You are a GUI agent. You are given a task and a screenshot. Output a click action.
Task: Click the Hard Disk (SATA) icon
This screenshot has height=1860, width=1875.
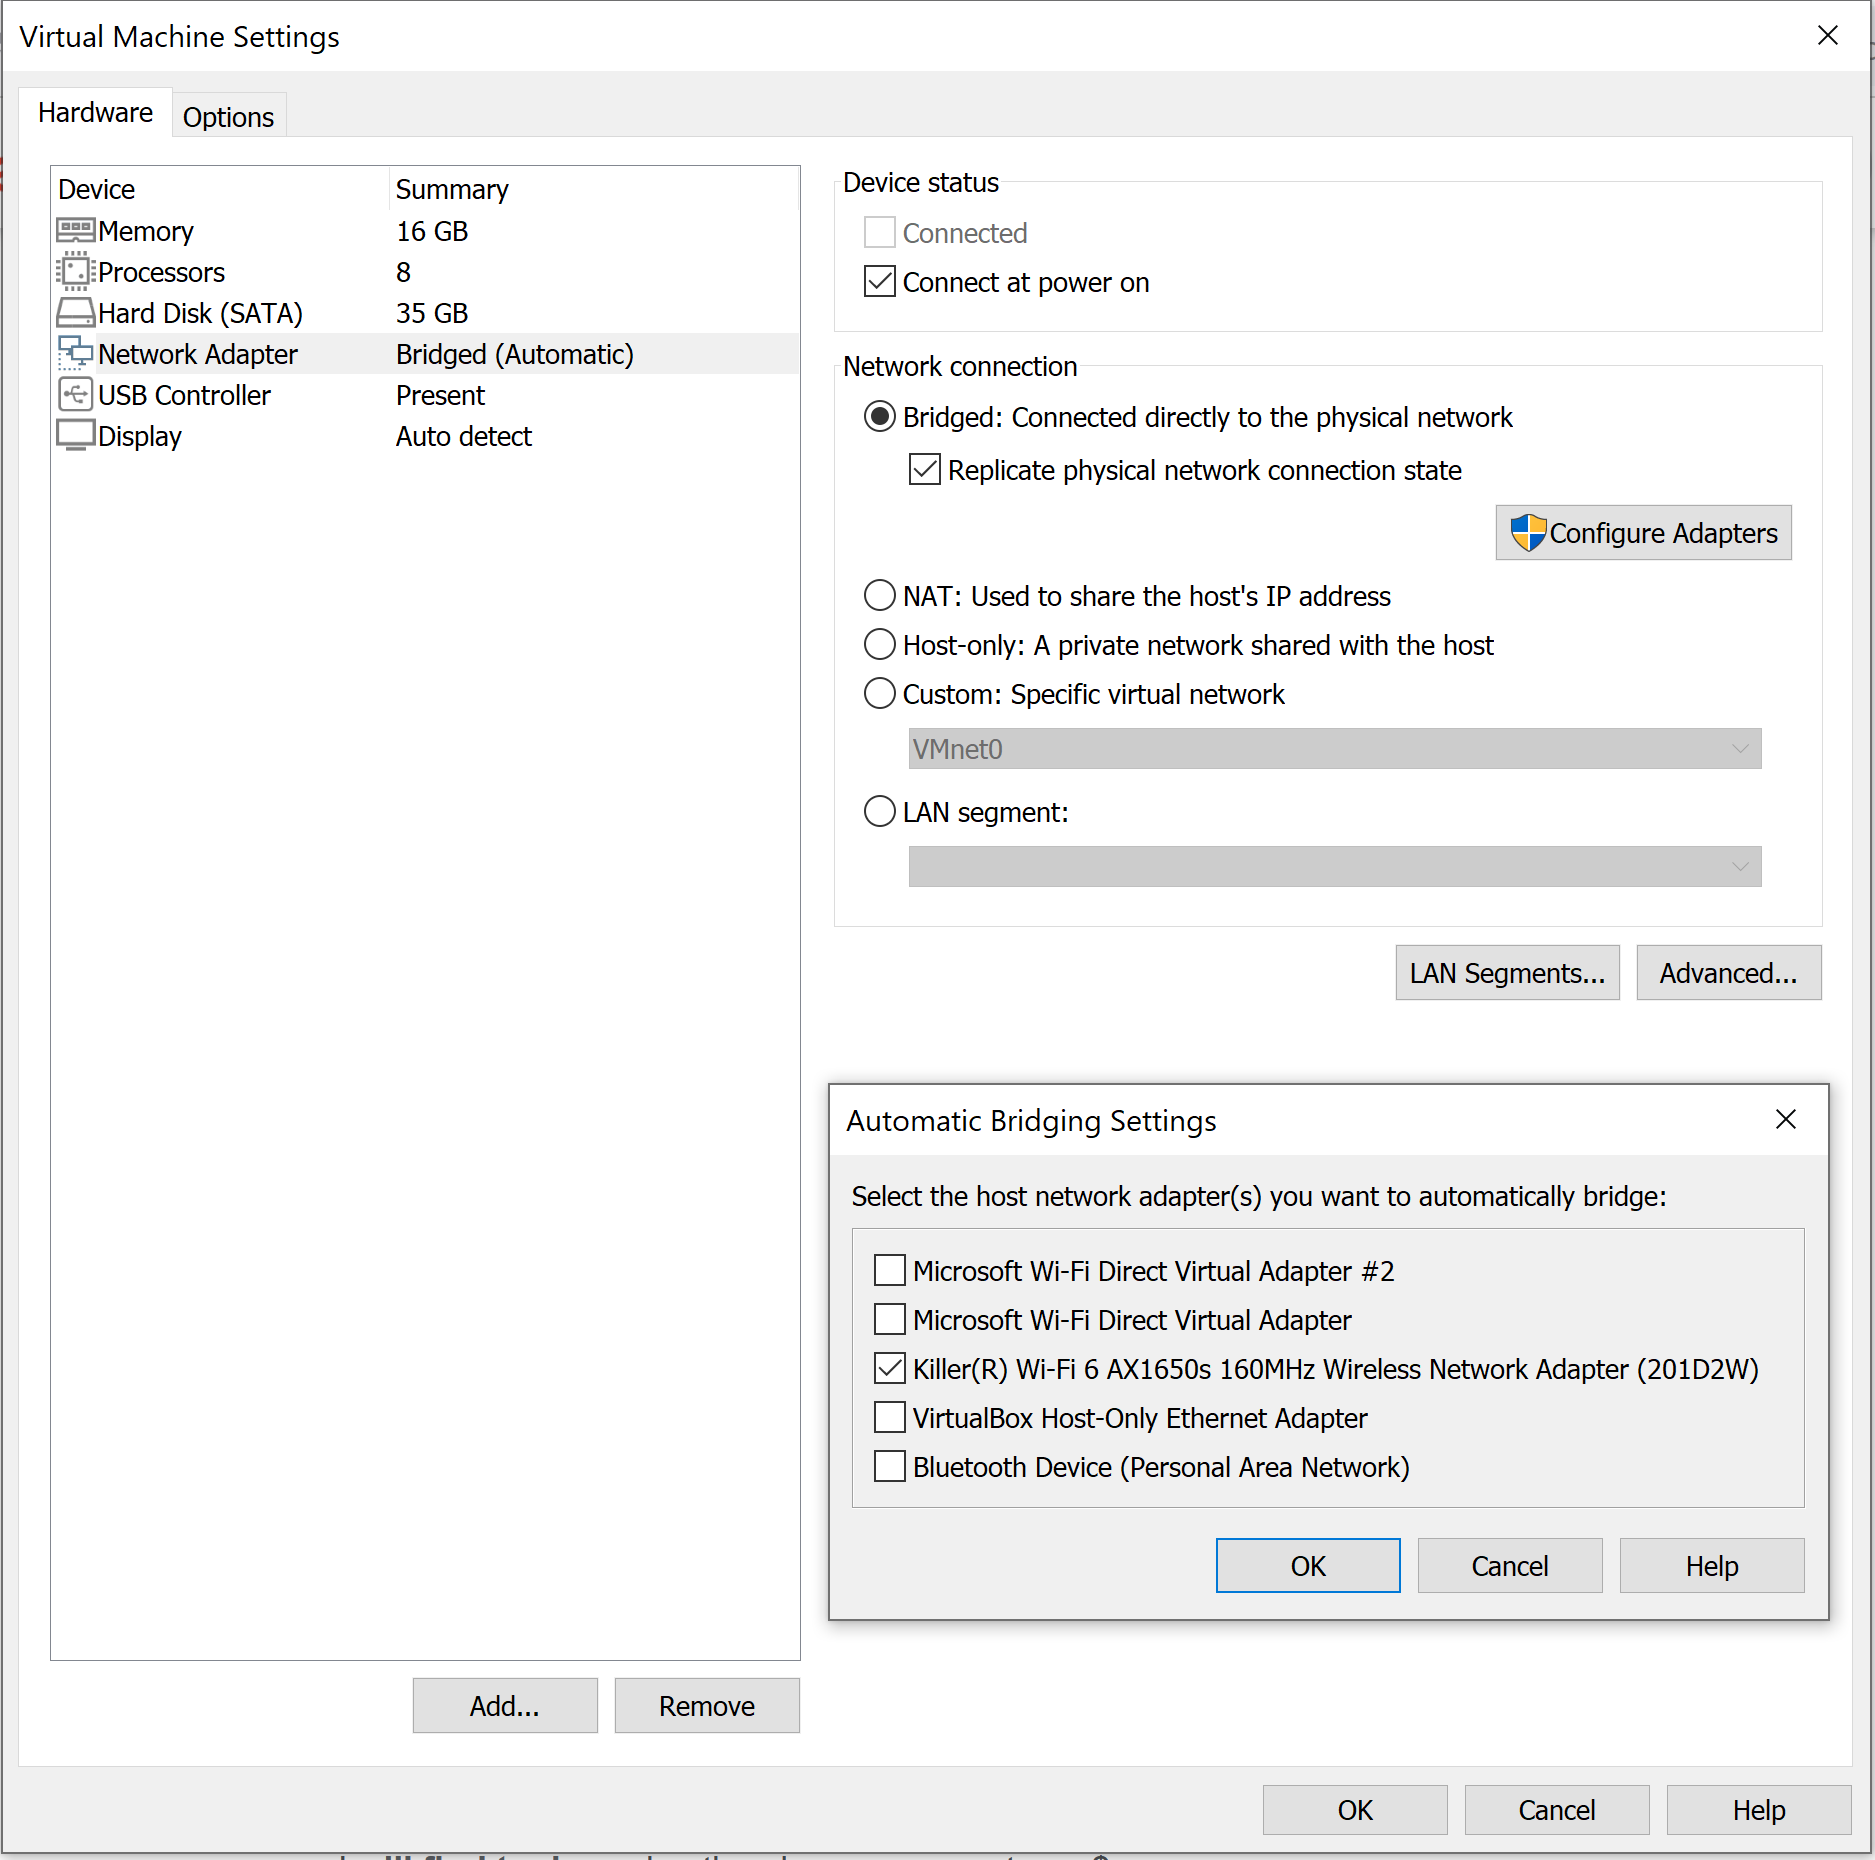tap(75, 313)
